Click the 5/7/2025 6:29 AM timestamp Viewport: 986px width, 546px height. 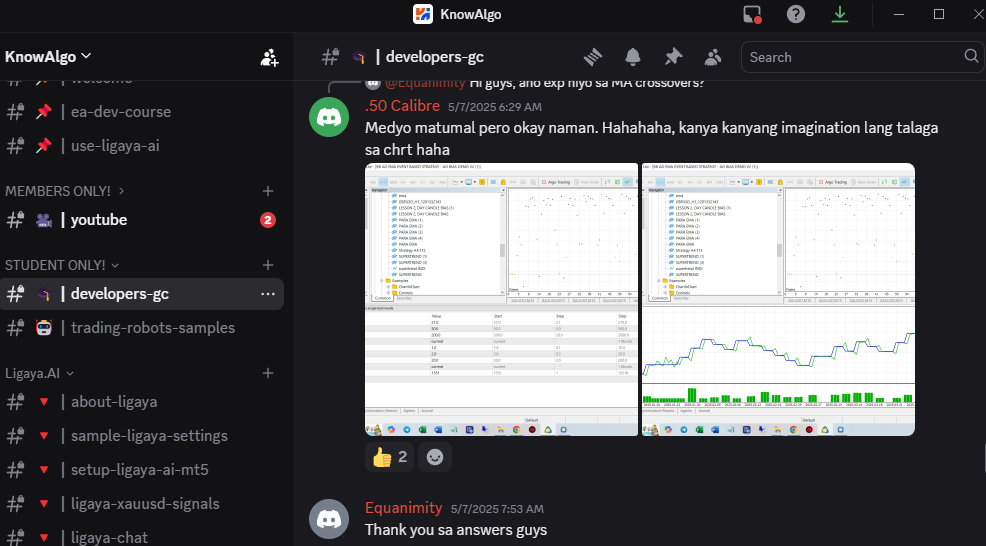coord(494,107)
